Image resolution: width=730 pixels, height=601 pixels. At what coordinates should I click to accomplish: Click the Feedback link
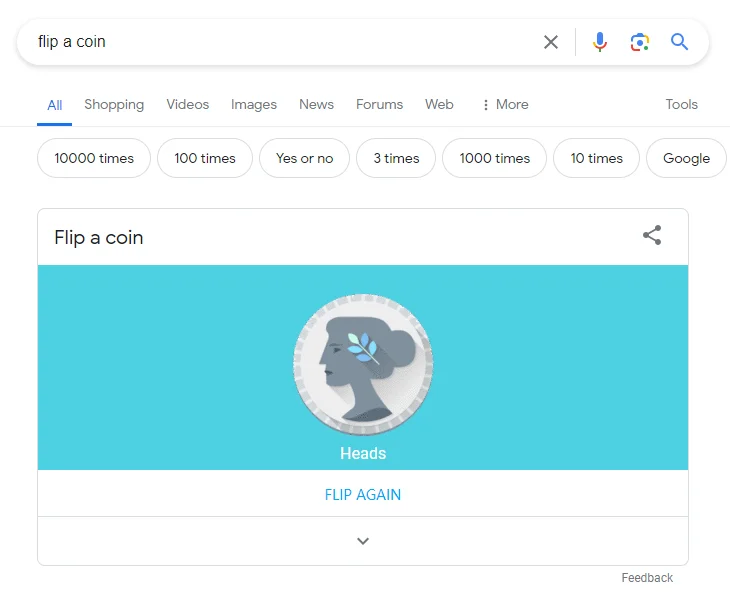(647, 578)
